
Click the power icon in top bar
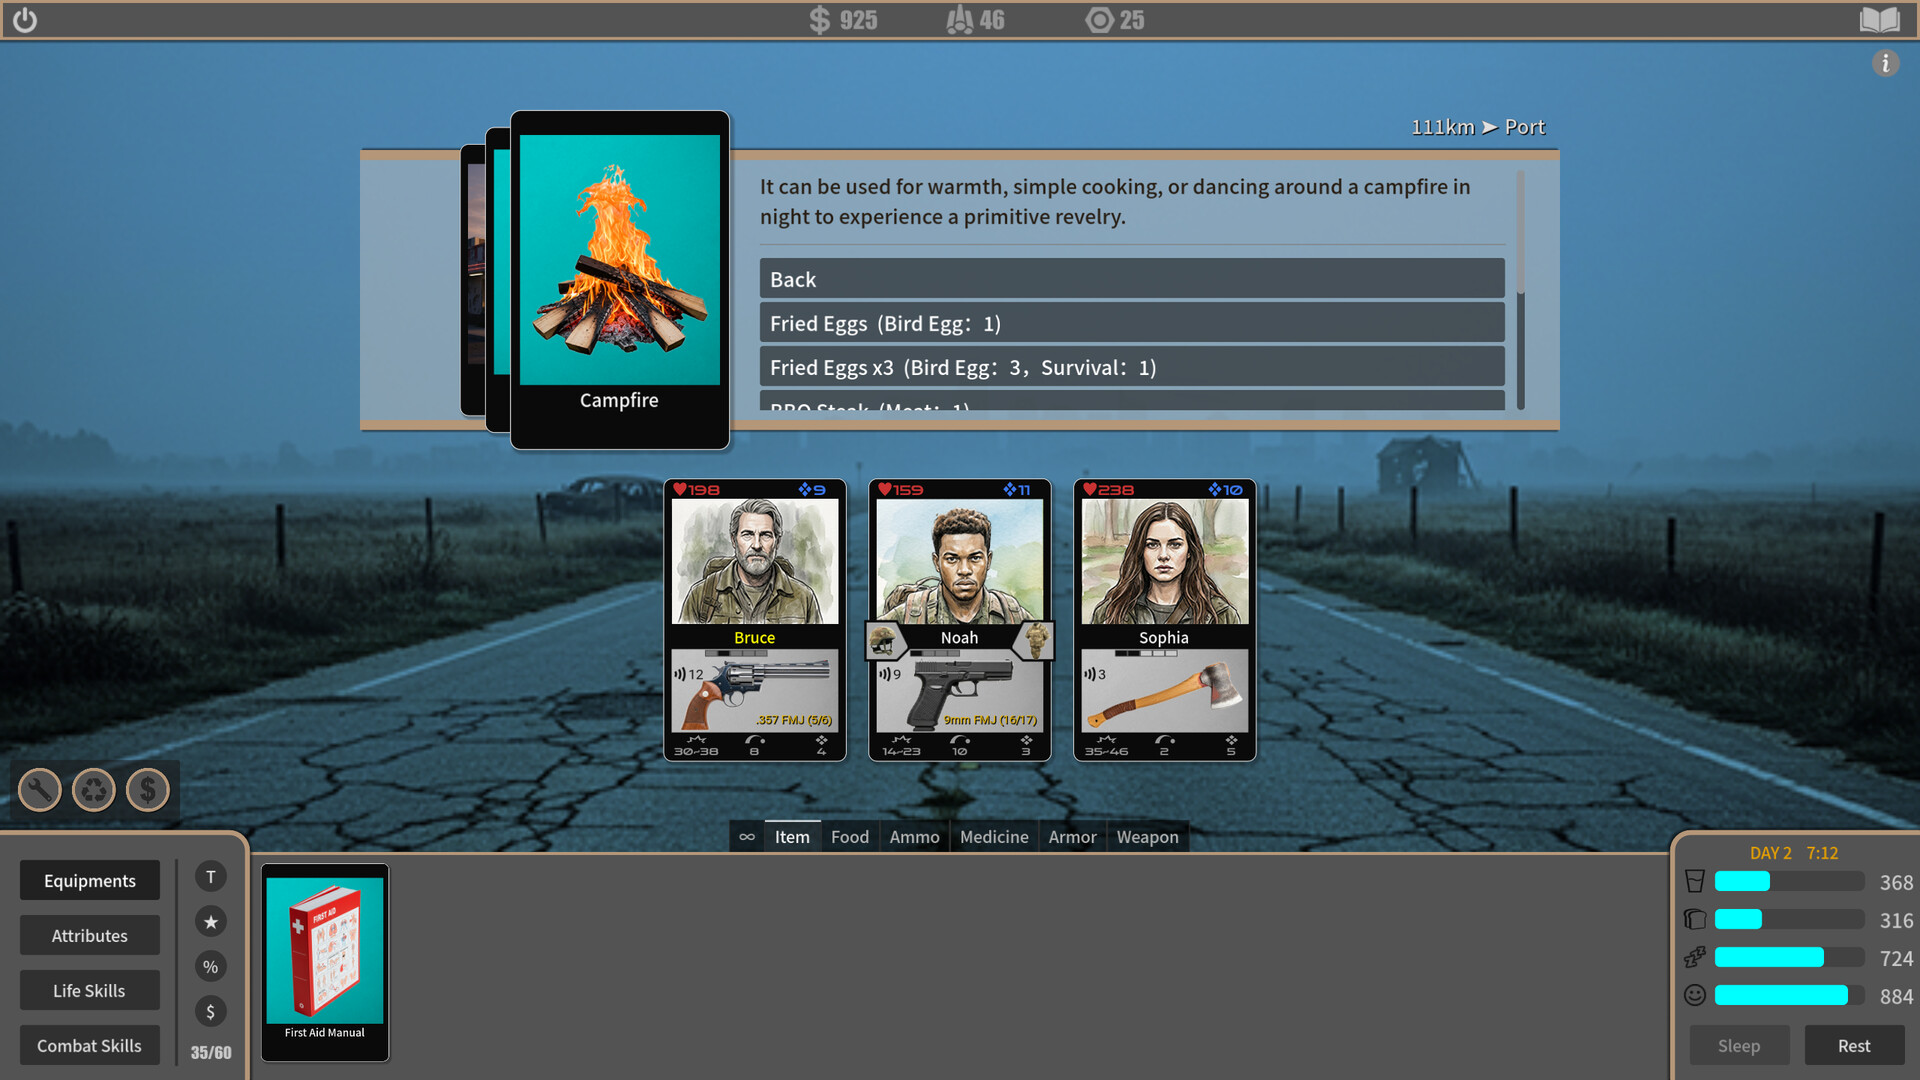[x=25, y=20]
